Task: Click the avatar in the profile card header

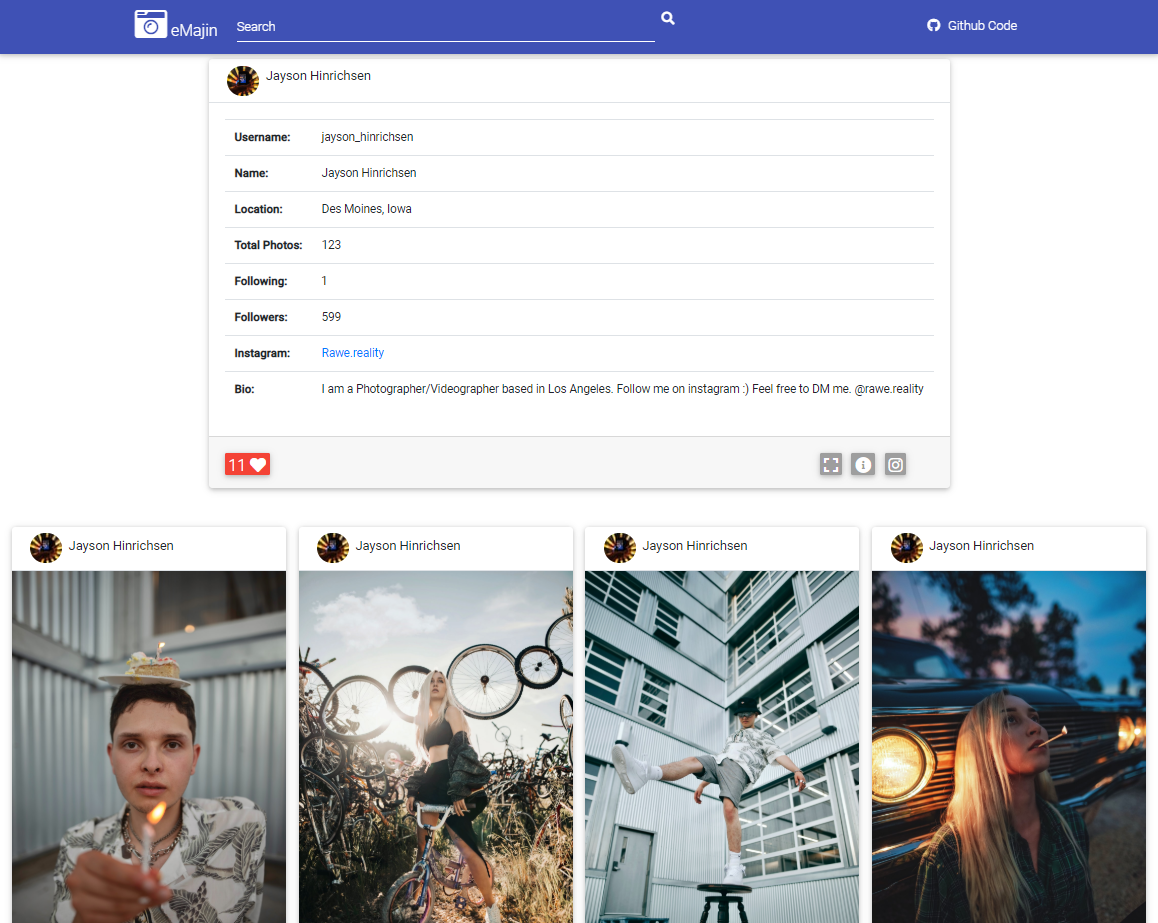Action: [242, 80]
